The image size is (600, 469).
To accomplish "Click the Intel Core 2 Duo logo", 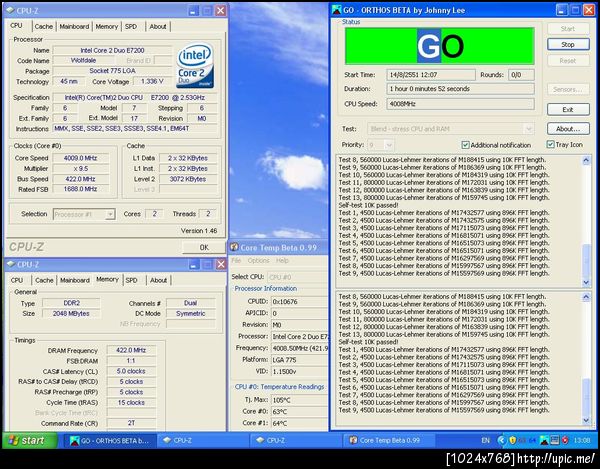I will click(x=194, y=63).
